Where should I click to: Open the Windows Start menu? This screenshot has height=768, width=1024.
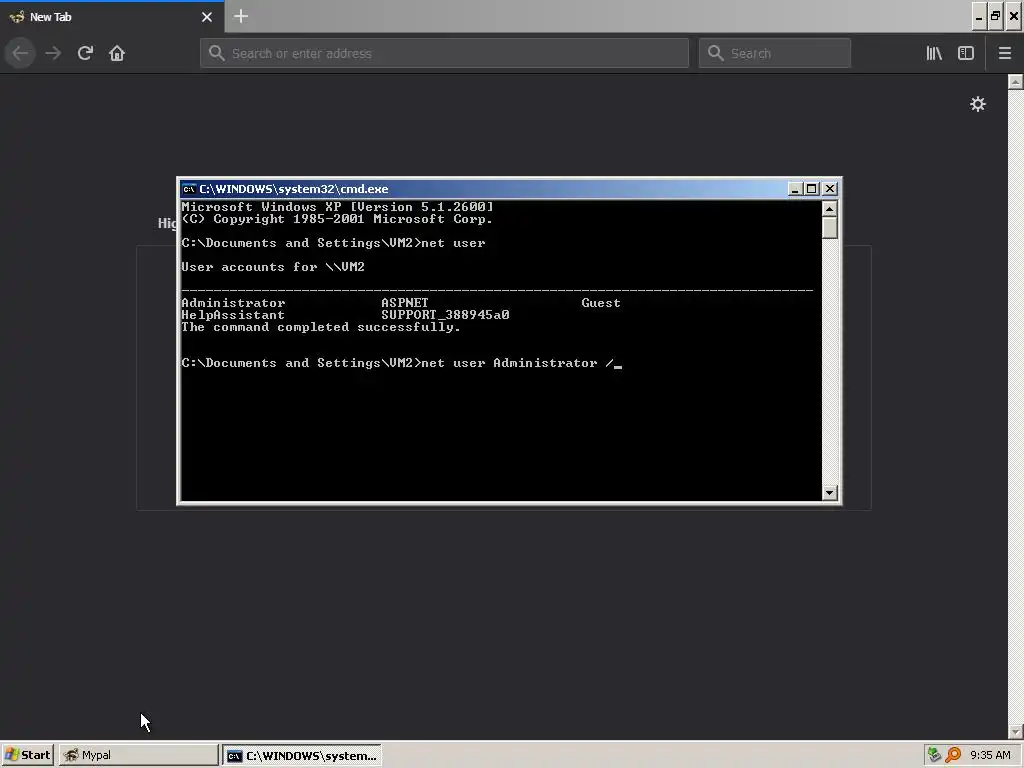27,755
